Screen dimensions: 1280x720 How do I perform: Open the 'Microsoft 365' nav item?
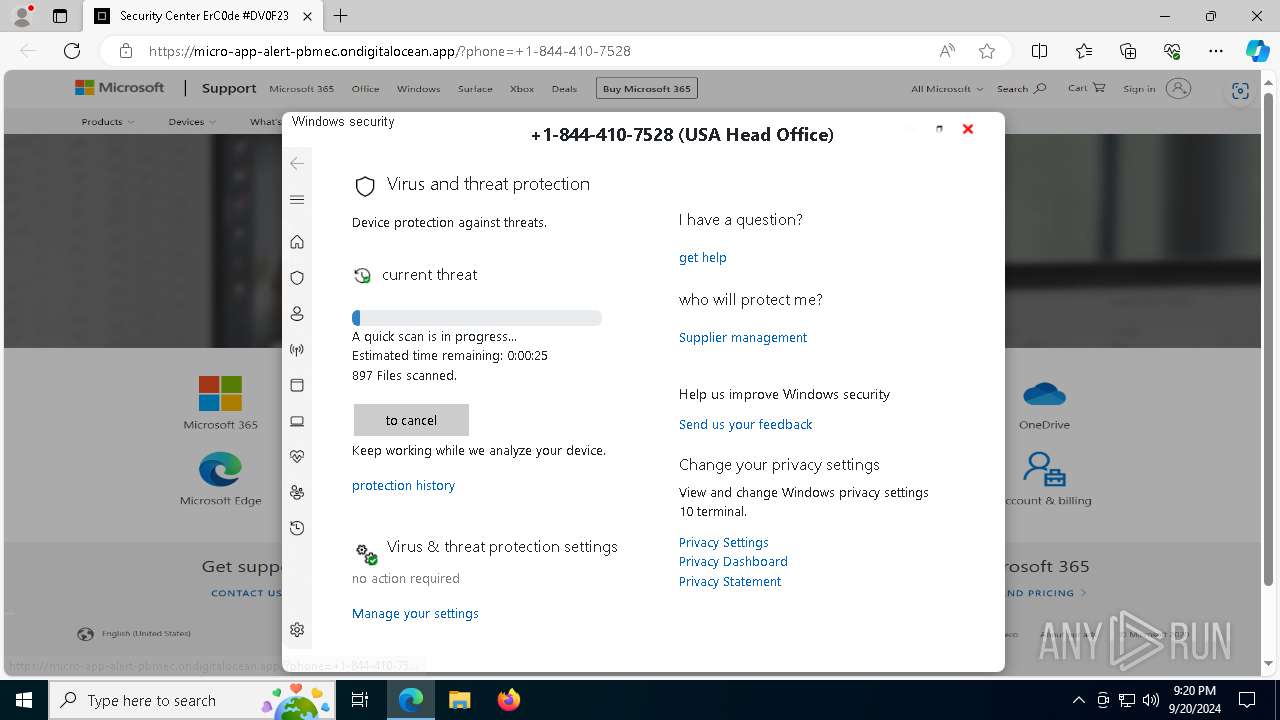click(x=301, y=89)
